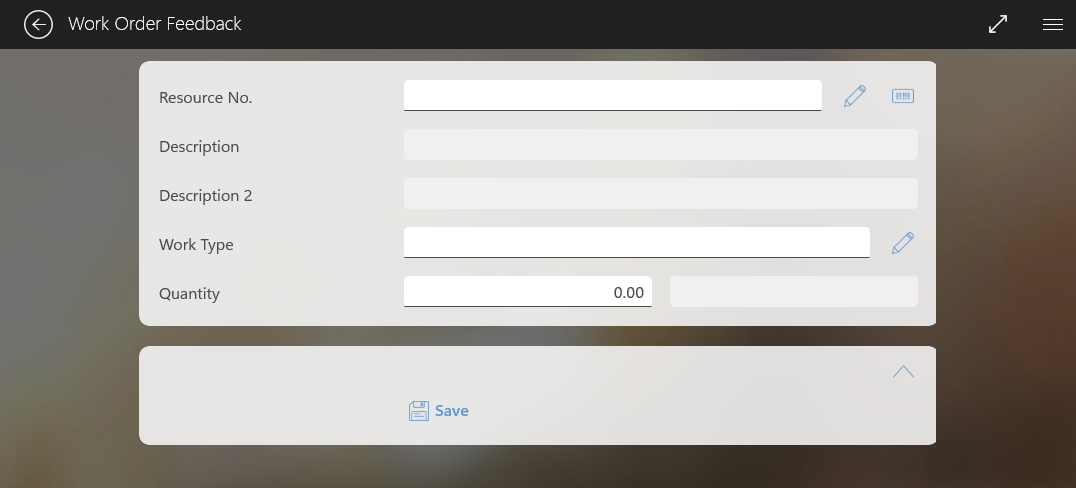Click the pencil icon beside Work Type
The image size is (1076, 488).
903,243
